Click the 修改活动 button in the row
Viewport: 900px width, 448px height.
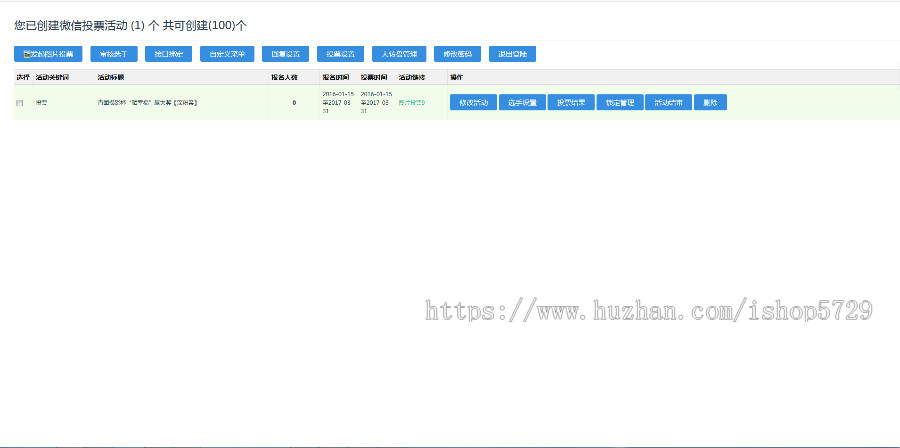474,103
